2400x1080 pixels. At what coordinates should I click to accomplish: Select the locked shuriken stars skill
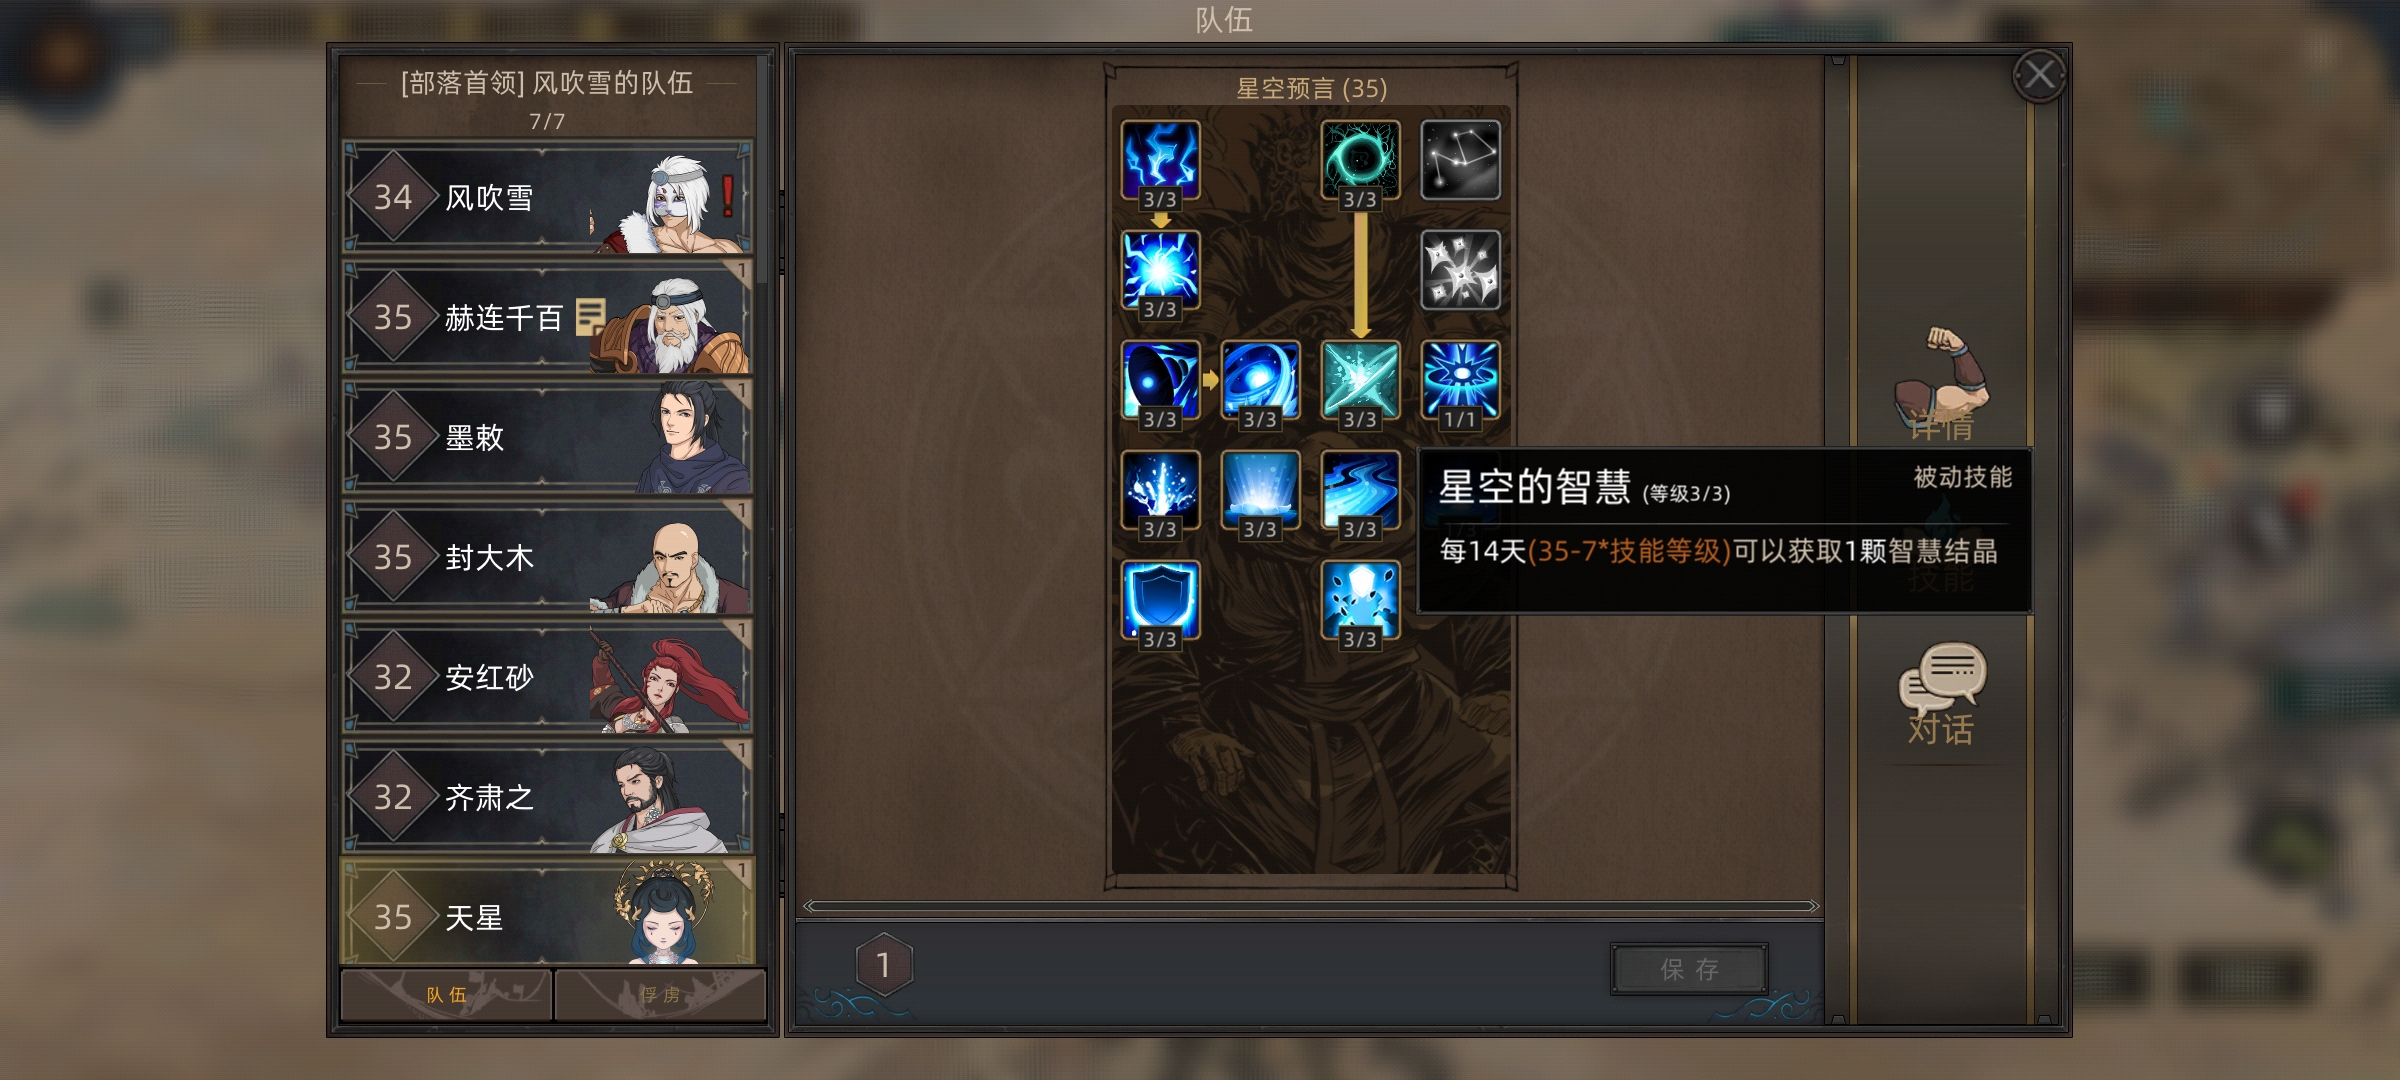click(1460, 270)
